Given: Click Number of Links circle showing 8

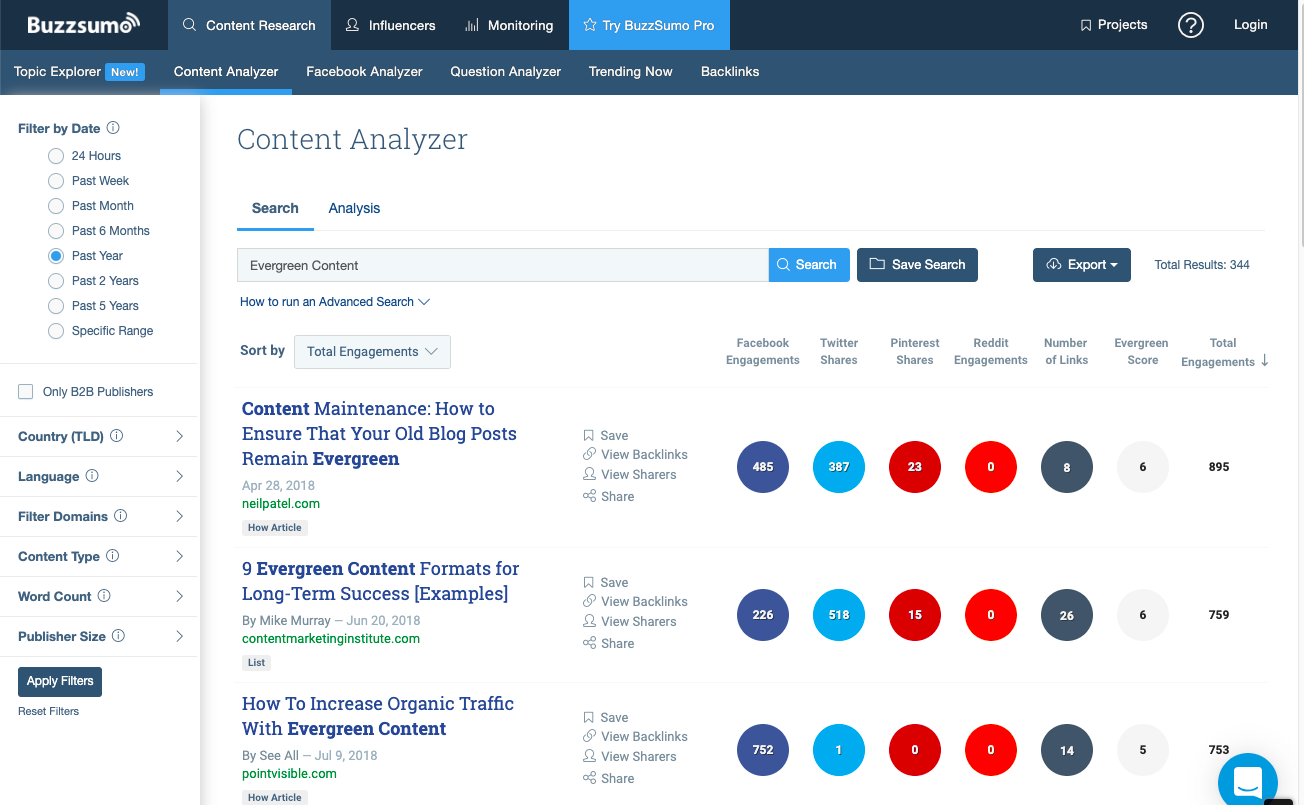Looking at the screenshot, I should point(1067,467).
